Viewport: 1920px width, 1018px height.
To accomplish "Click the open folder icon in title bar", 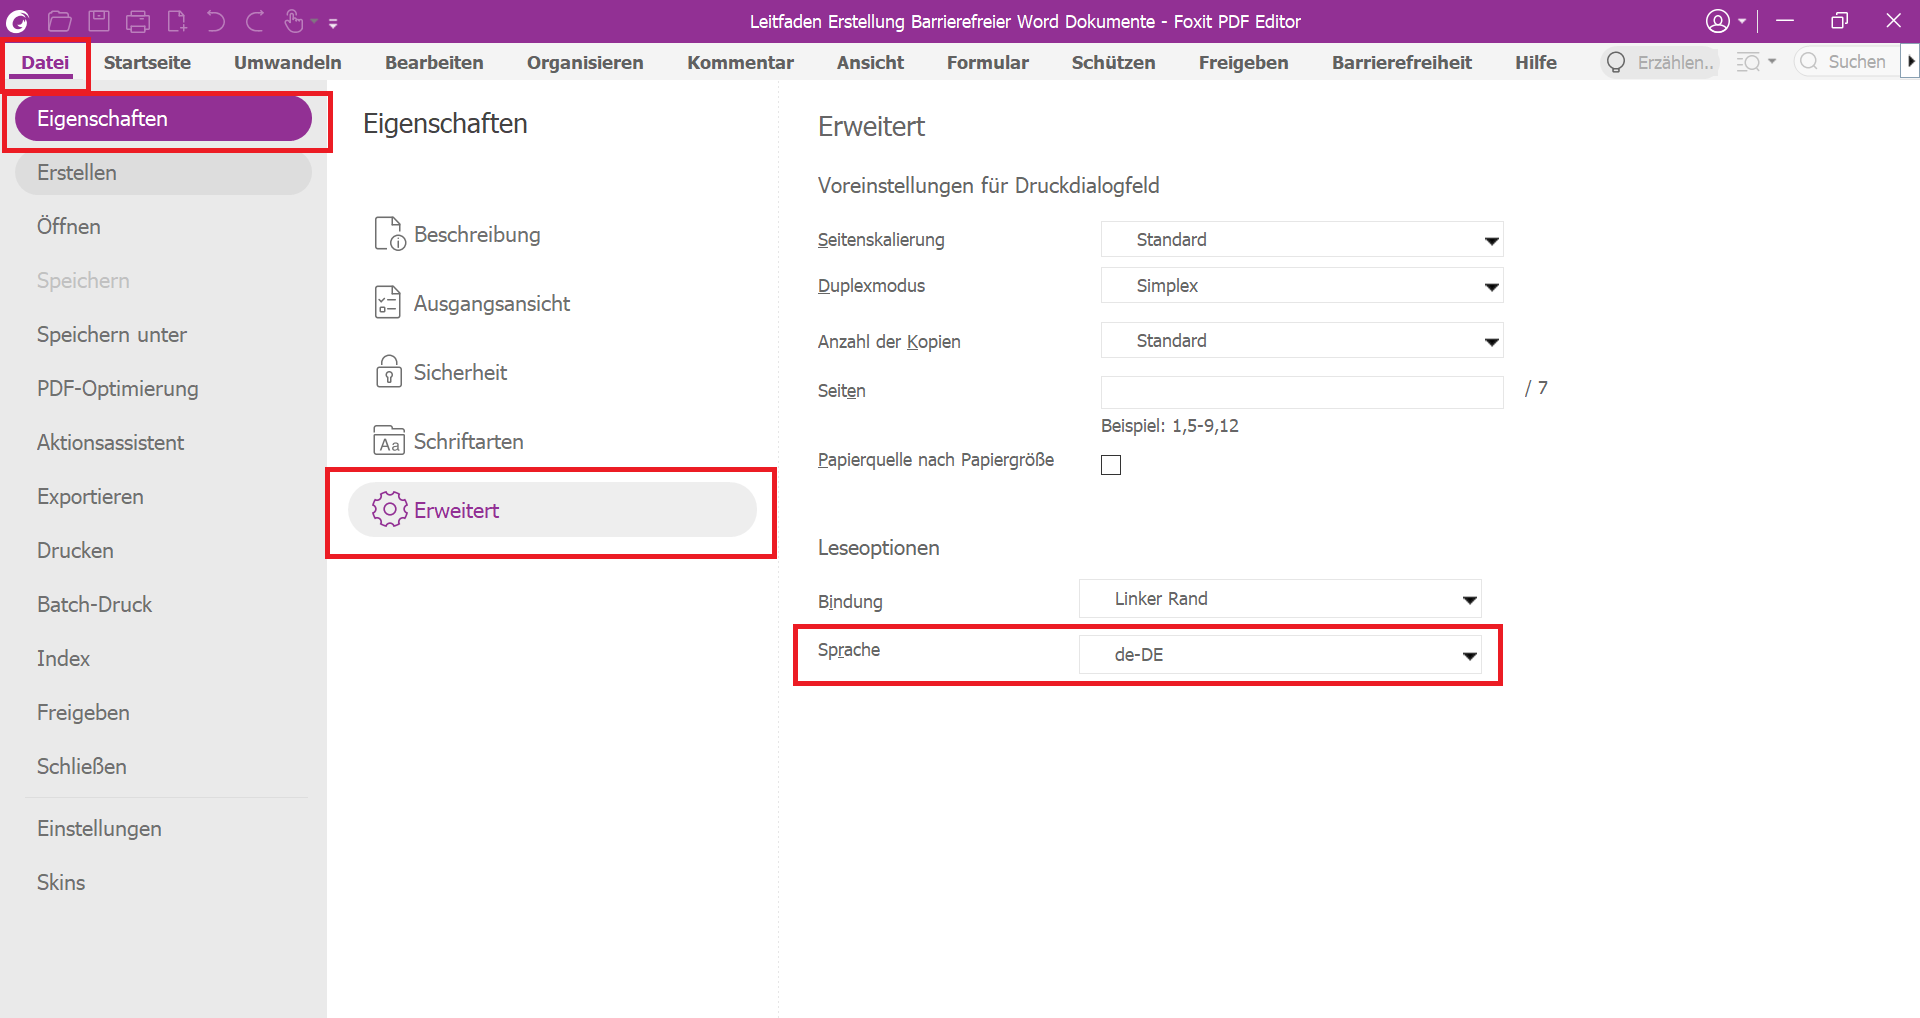I will (59, 21).
